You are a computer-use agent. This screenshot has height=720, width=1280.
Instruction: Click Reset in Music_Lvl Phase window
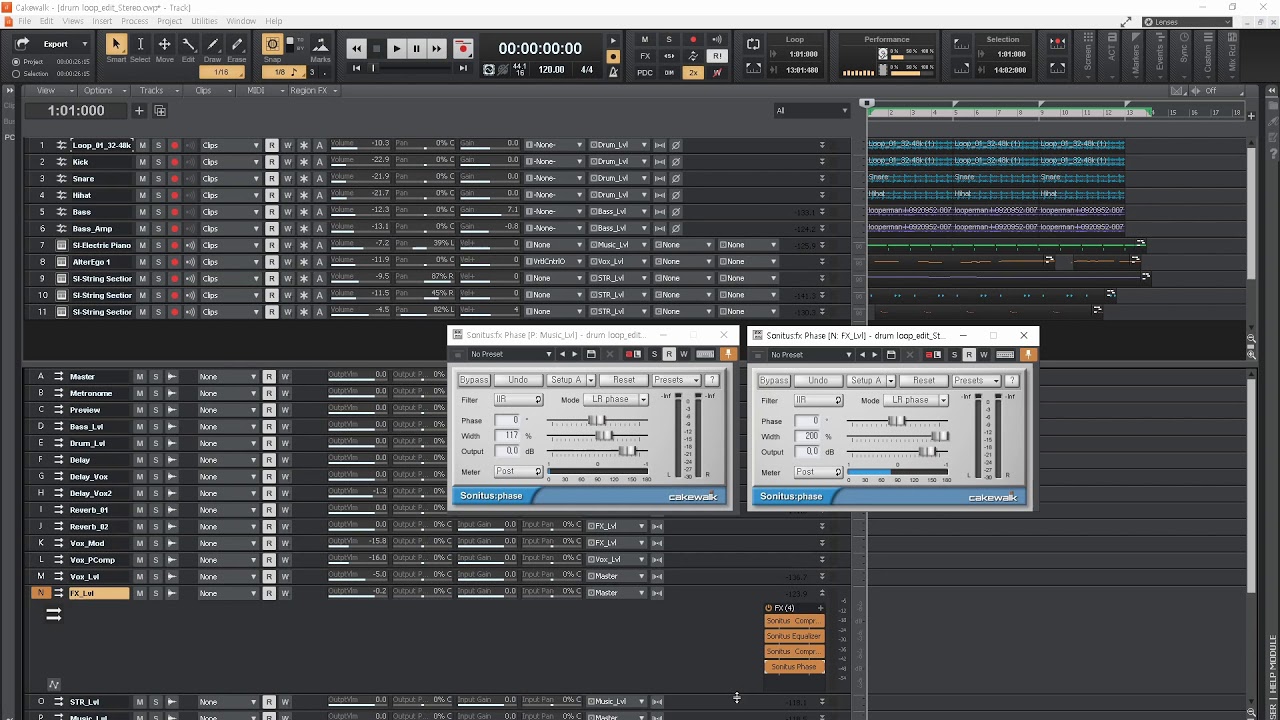tap(624, 380)
